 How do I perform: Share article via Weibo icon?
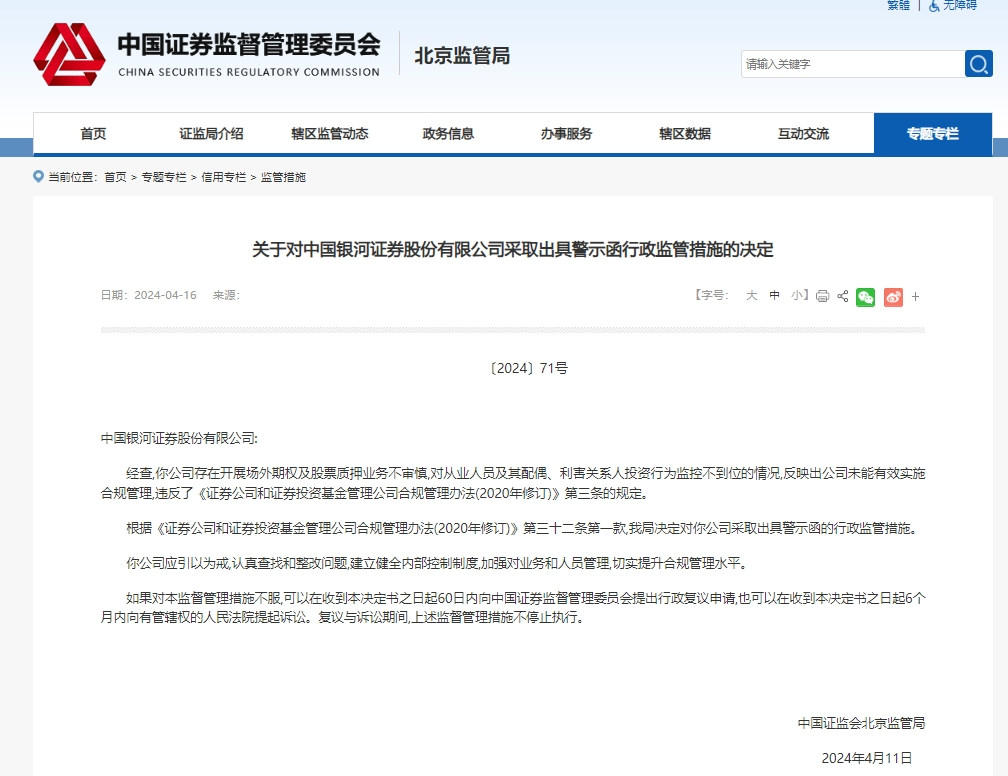coord(893,296)
